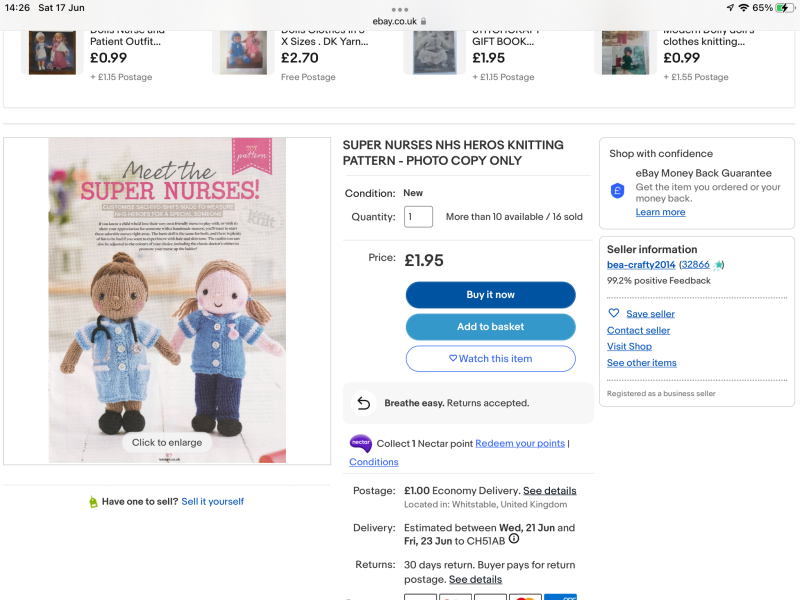Viewport: 800px width, 600px height.
Task: Tap the eBay Money Back Guarantee shield icon
Action: [x=617, y=191]
